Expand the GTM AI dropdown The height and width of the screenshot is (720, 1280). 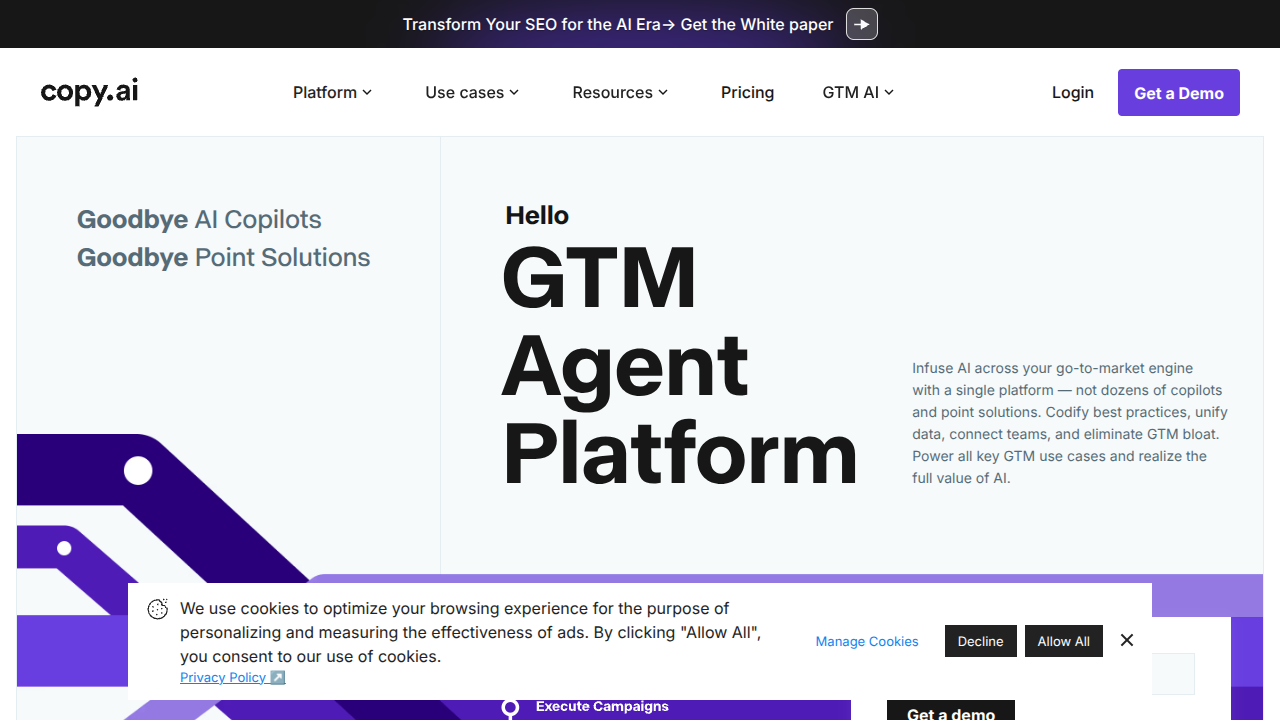[x=857, y=92]
